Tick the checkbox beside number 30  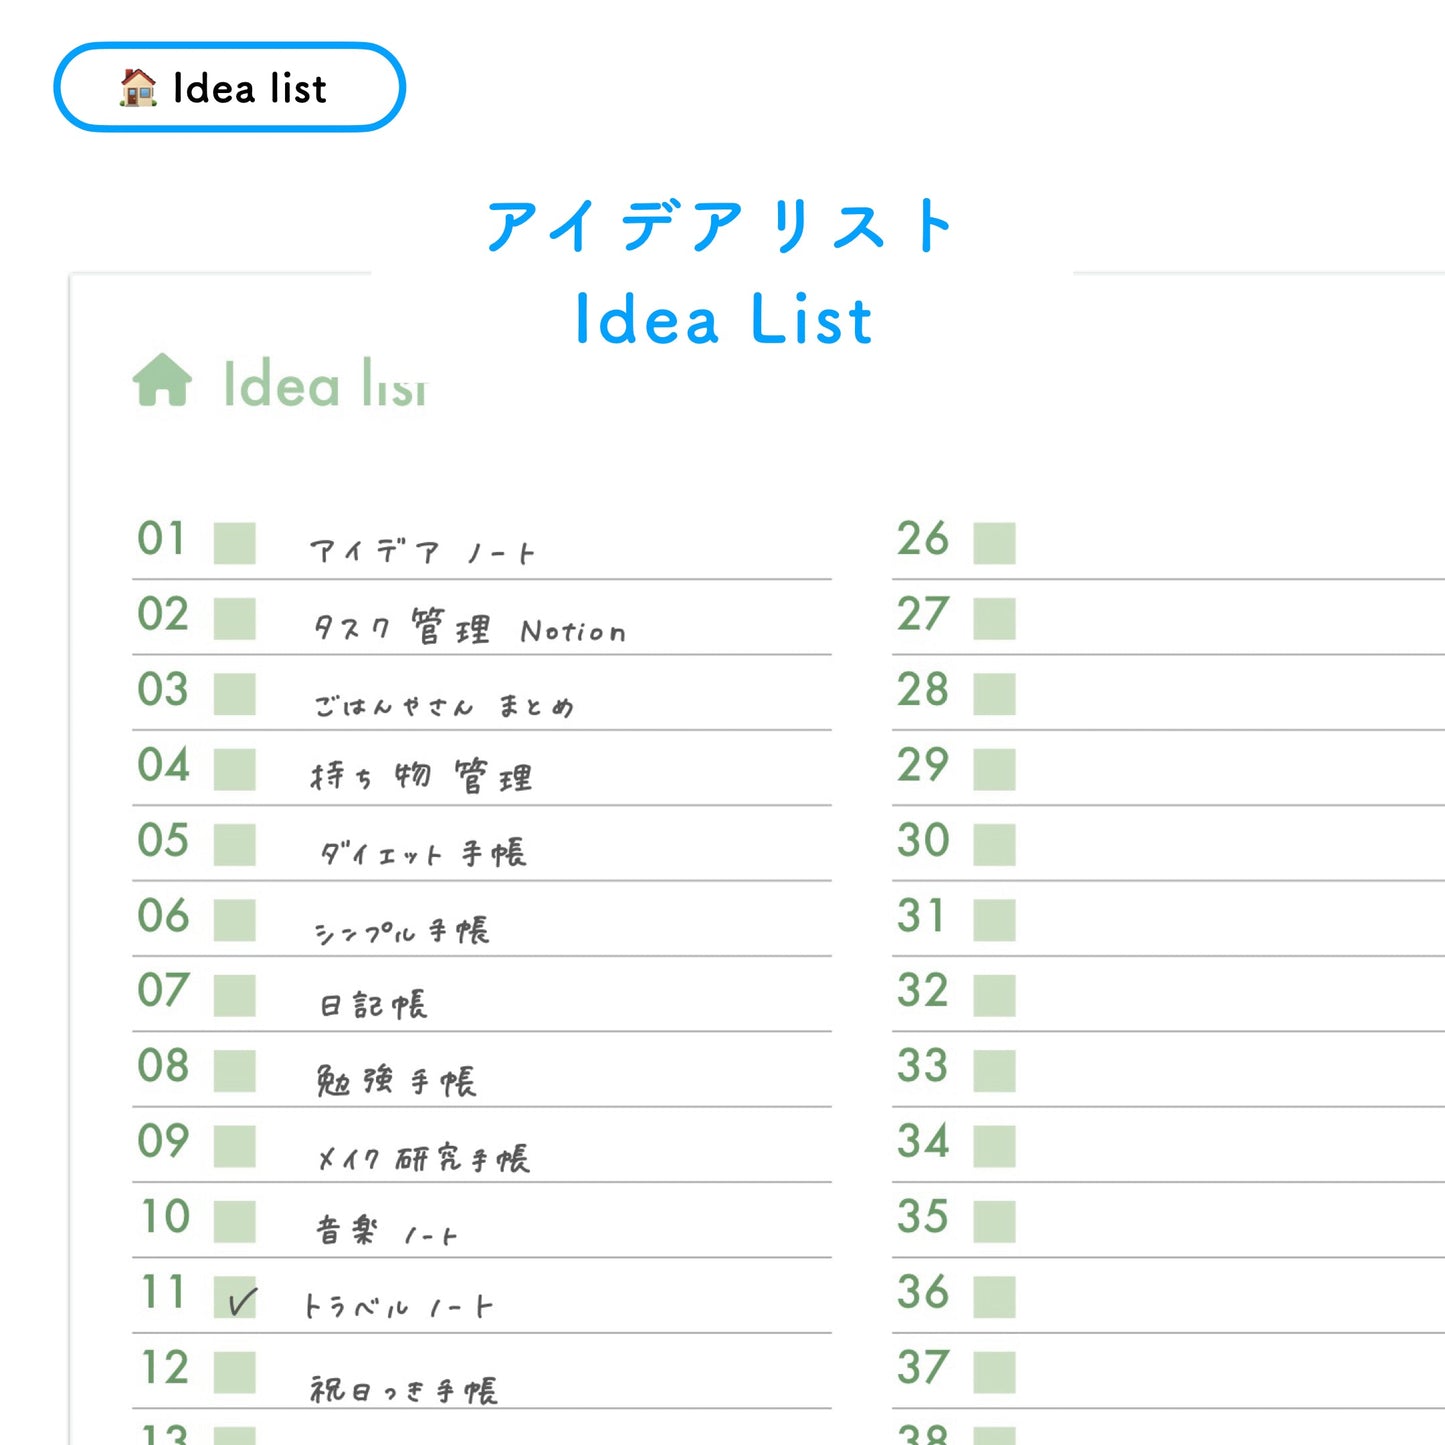pos(994,845)
